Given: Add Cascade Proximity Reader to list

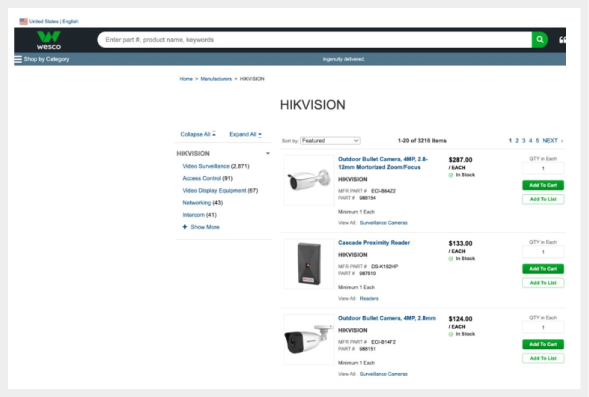Looking at the screenshot, I should point(543,282).
